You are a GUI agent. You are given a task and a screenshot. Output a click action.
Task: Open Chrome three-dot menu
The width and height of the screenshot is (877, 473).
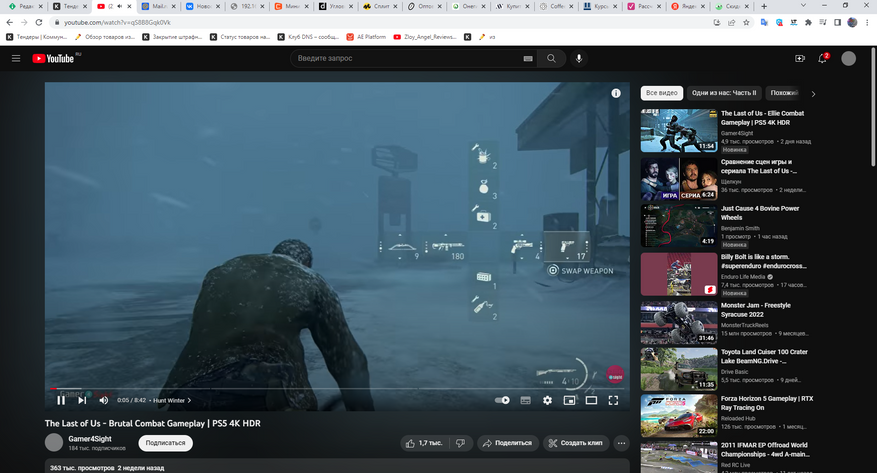tap(867, 22)
